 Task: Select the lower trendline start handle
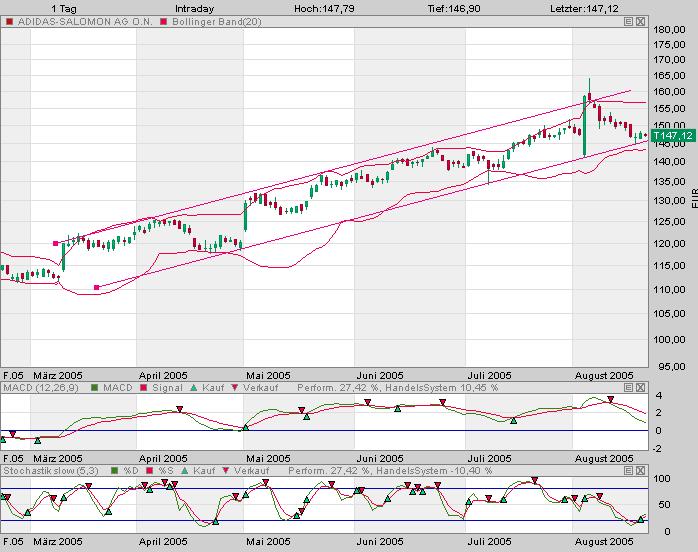[x=96, y=288]
